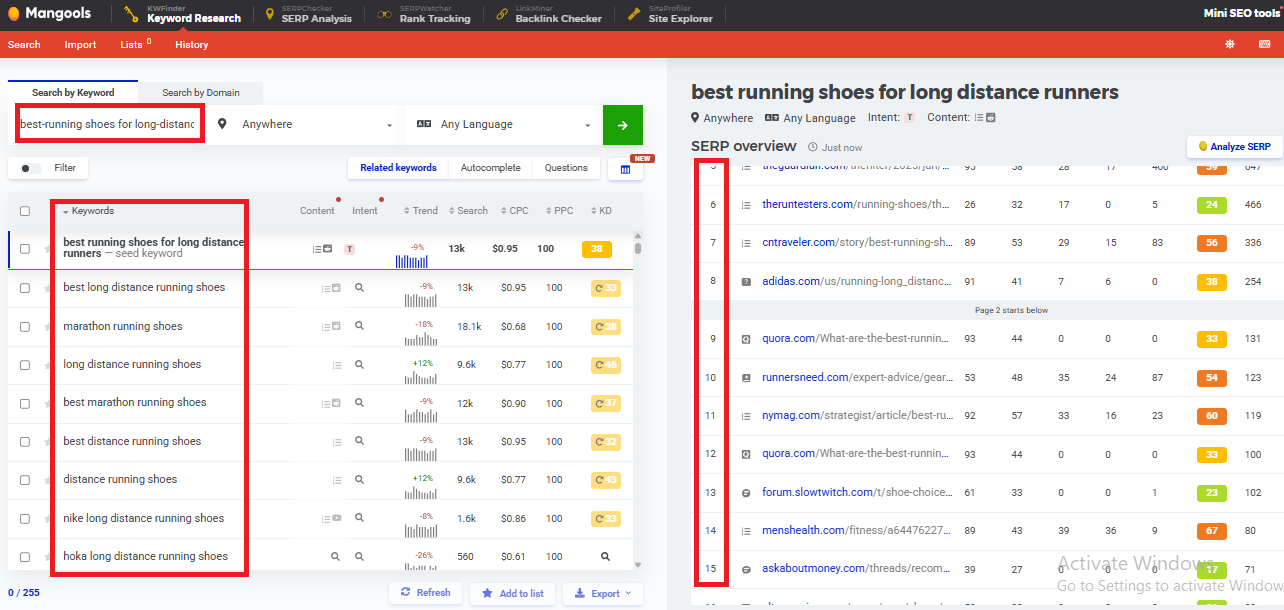This screenshot has height=610, width=1284.
Task: Click the keyword list vertical scrollbar
Action: click(638, 249)
